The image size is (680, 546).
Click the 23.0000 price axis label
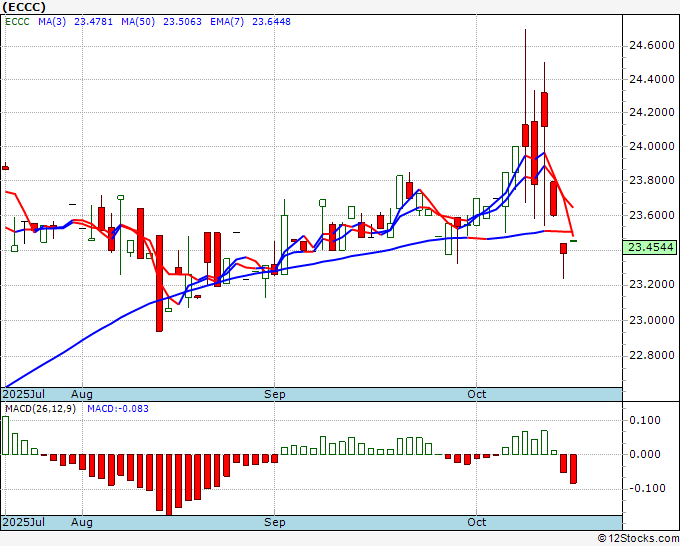pos(652,320)
